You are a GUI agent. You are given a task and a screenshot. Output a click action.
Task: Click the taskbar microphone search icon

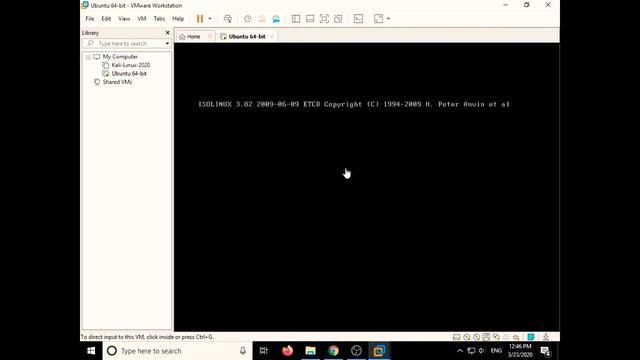243,351
